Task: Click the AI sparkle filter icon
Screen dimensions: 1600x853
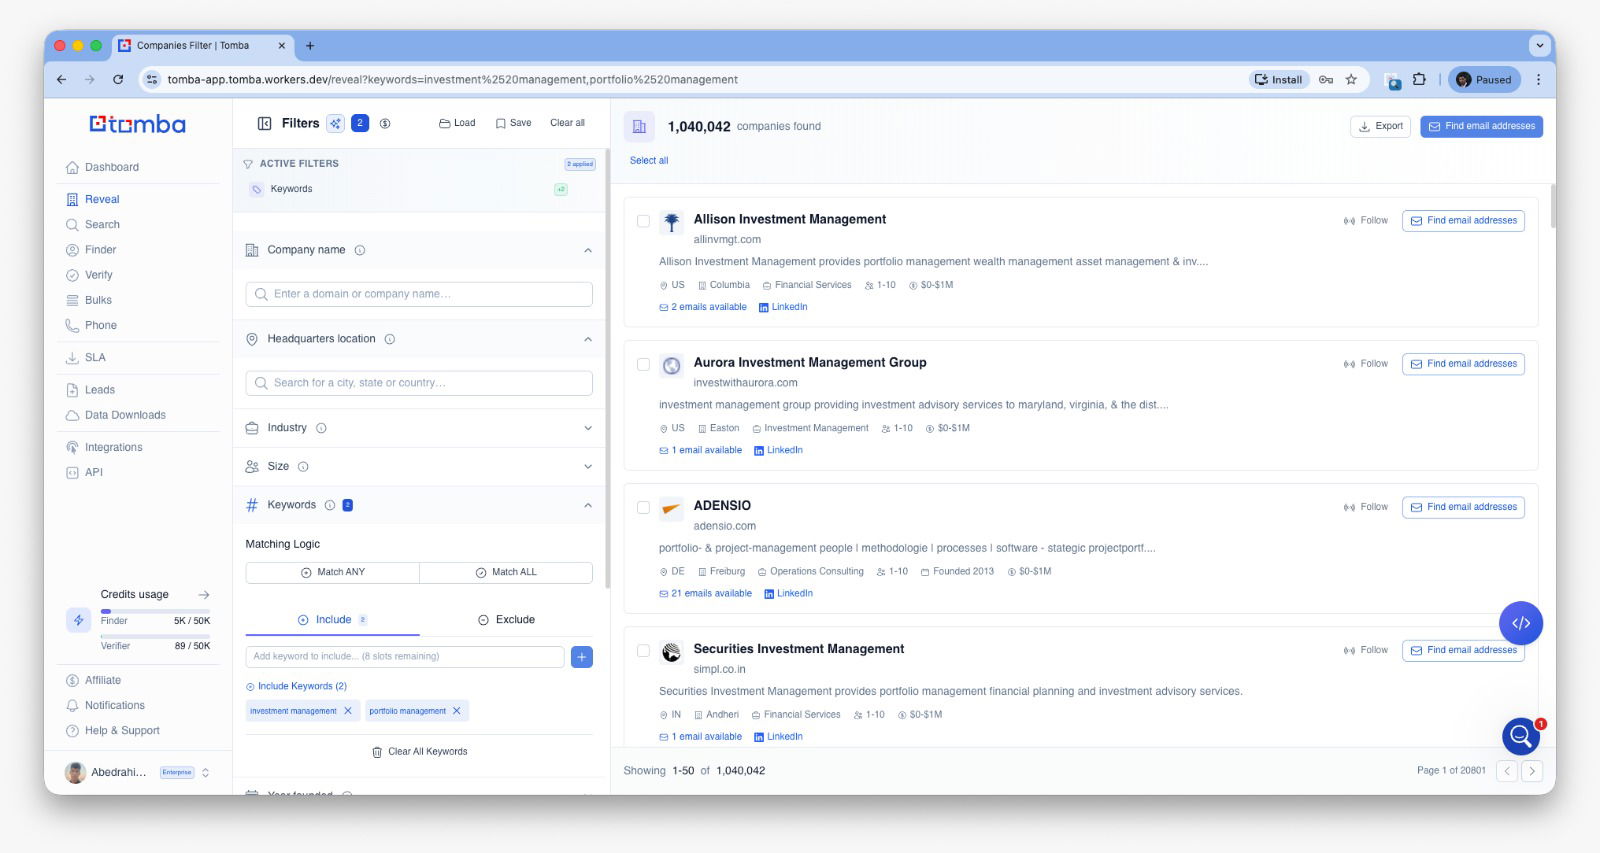Action: (x=336, y=123)
